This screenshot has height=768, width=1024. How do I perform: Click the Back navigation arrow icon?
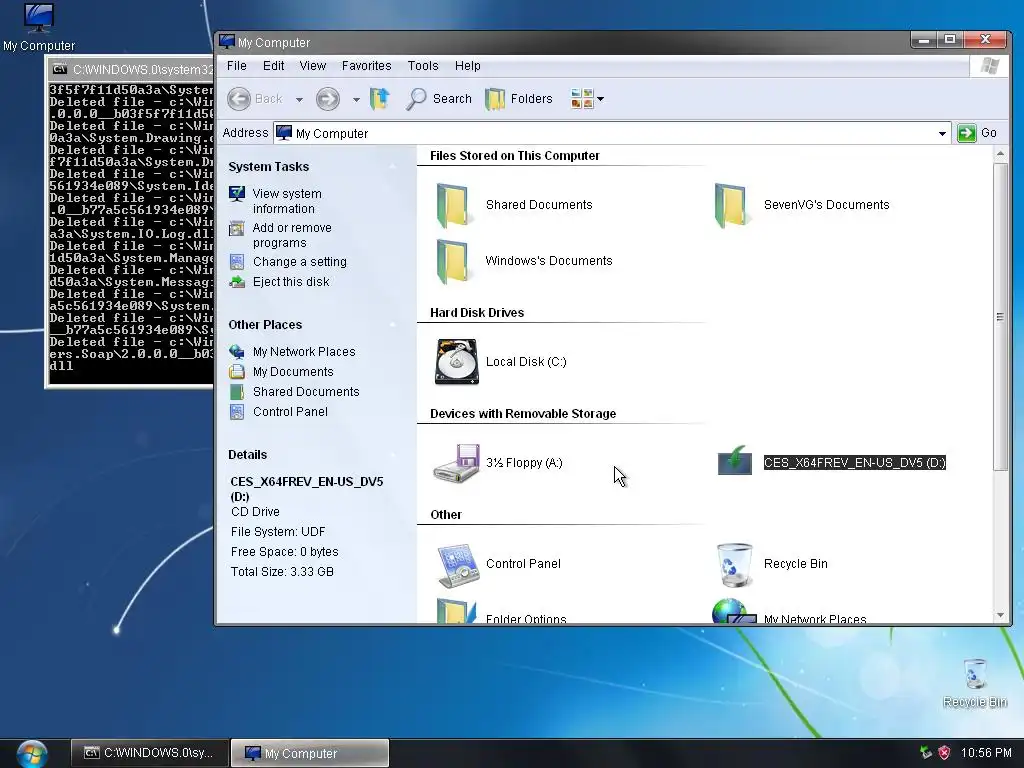[x=239, y=99]
